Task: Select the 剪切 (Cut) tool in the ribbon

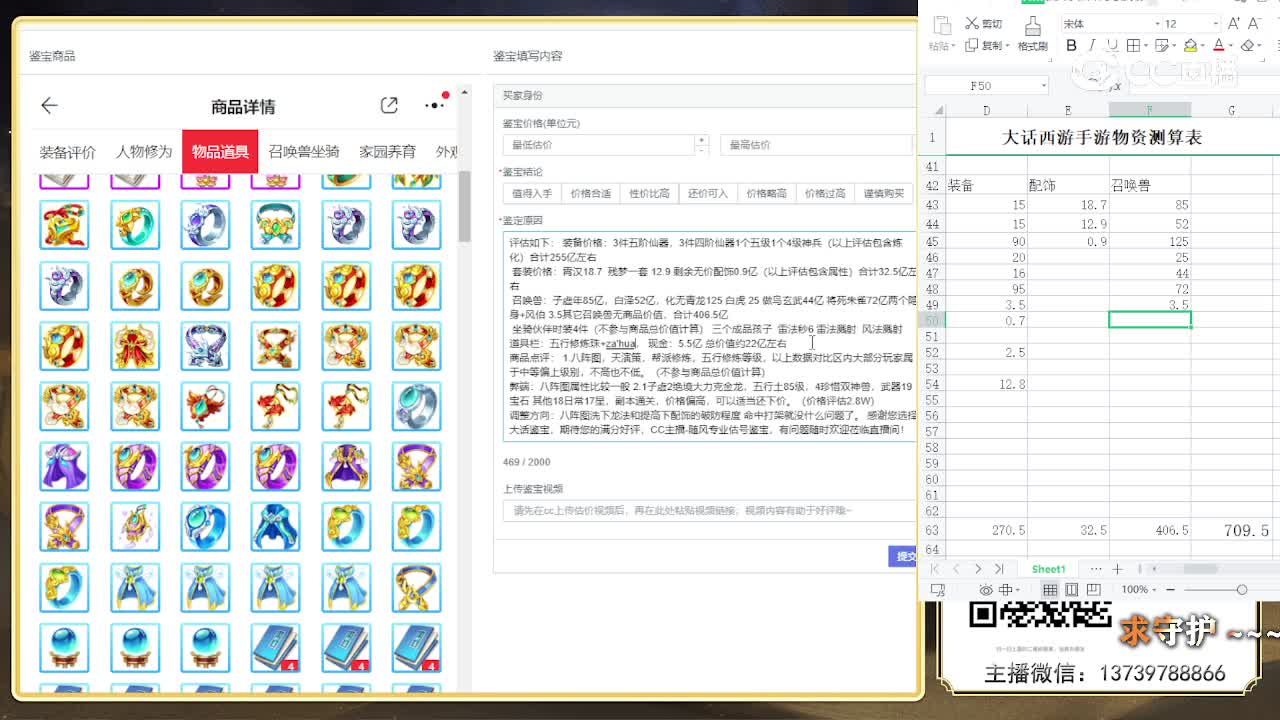Action: tap(980, 23)
